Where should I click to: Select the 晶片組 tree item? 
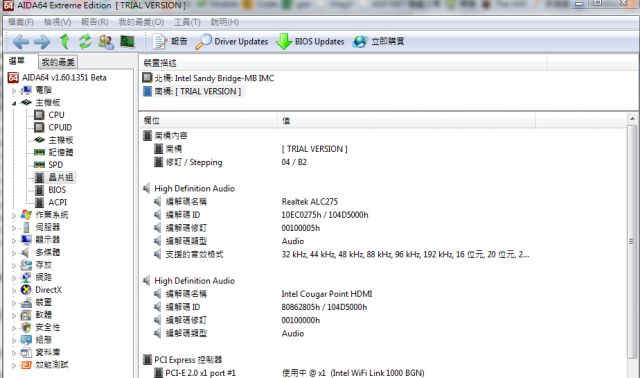61,177
